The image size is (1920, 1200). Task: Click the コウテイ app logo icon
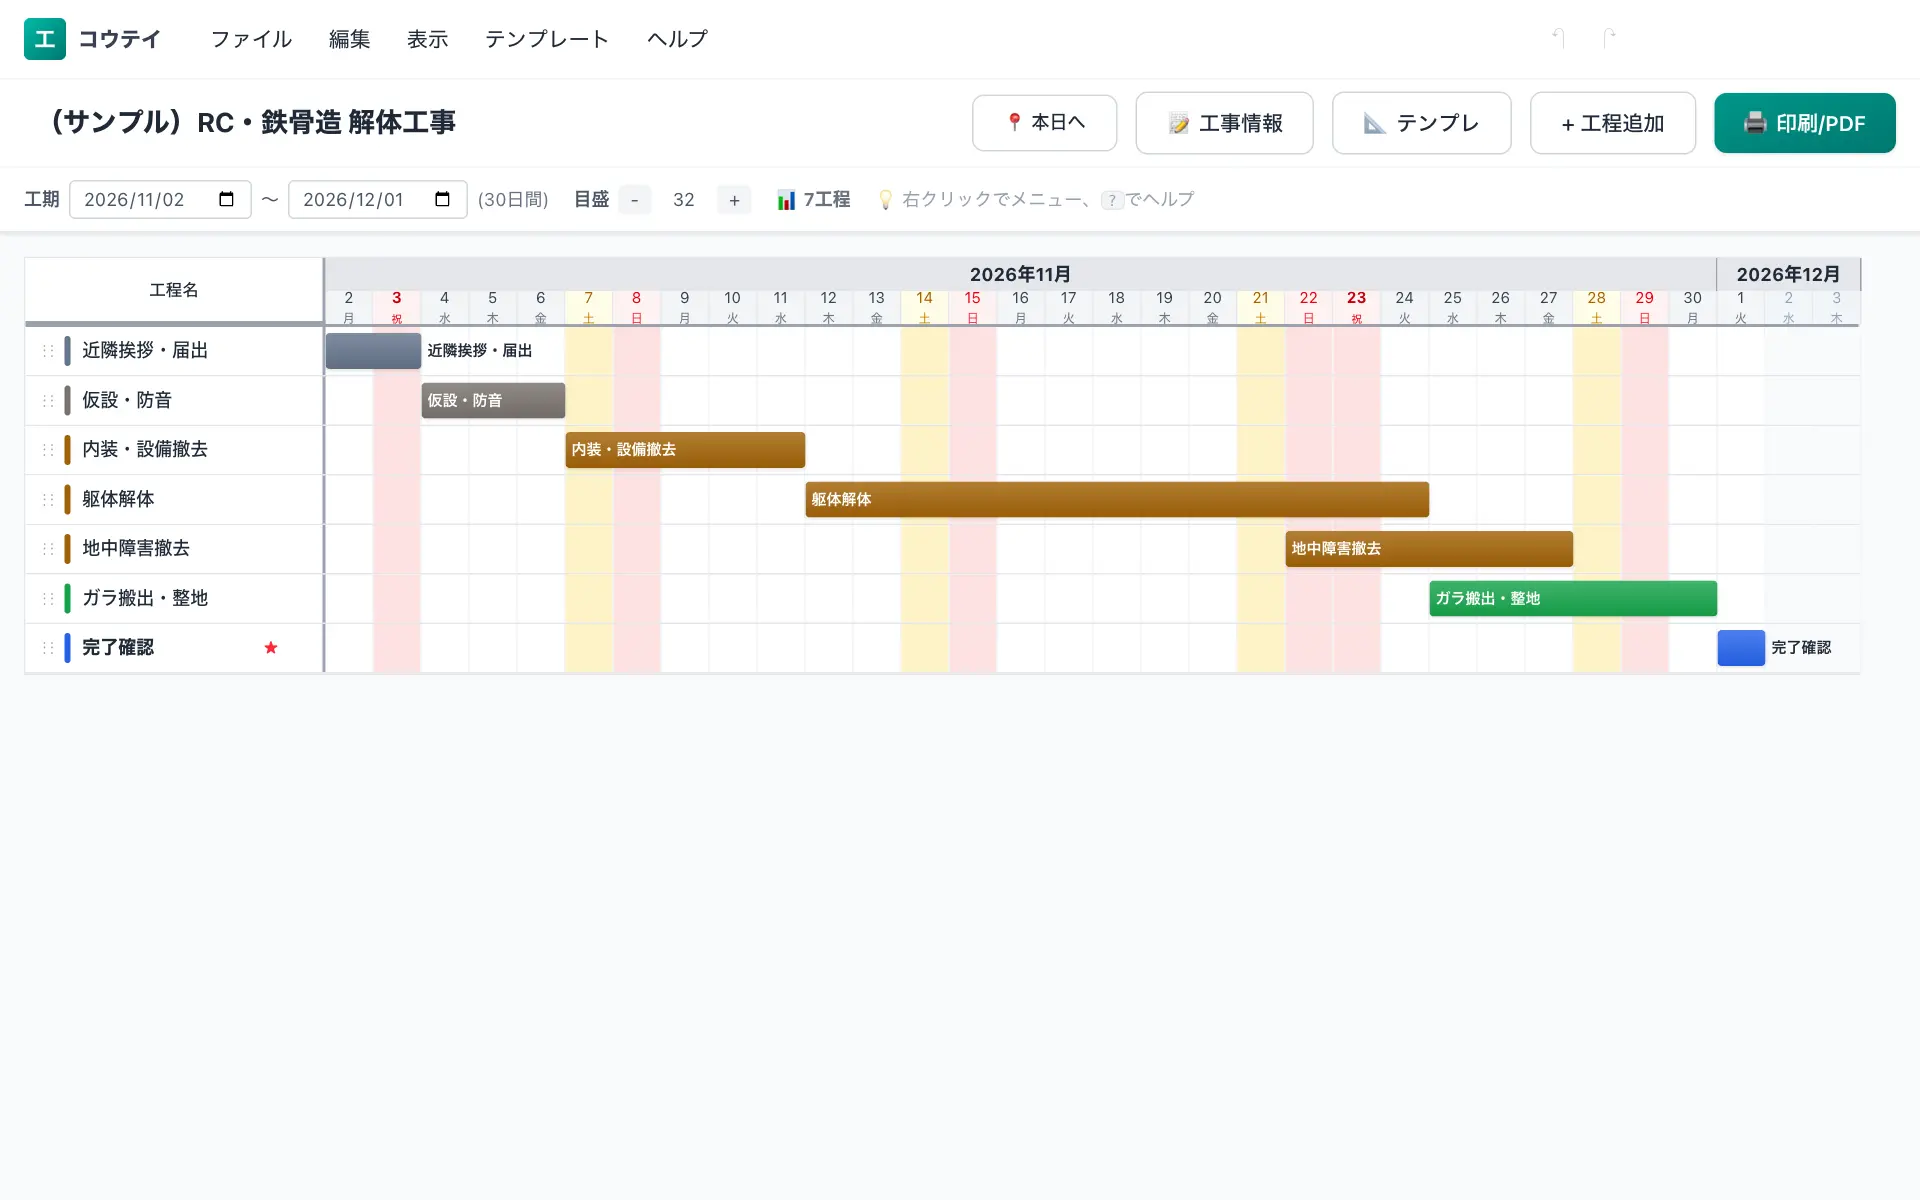pos(45,39)
